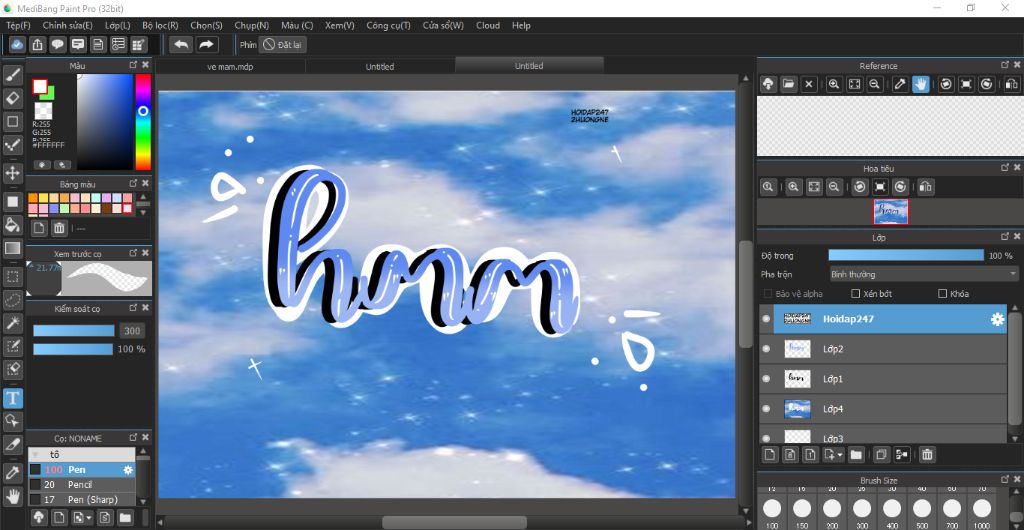Click the cloud save icon in toolbar
1024x530 pixels.
[x=18, y=44]
